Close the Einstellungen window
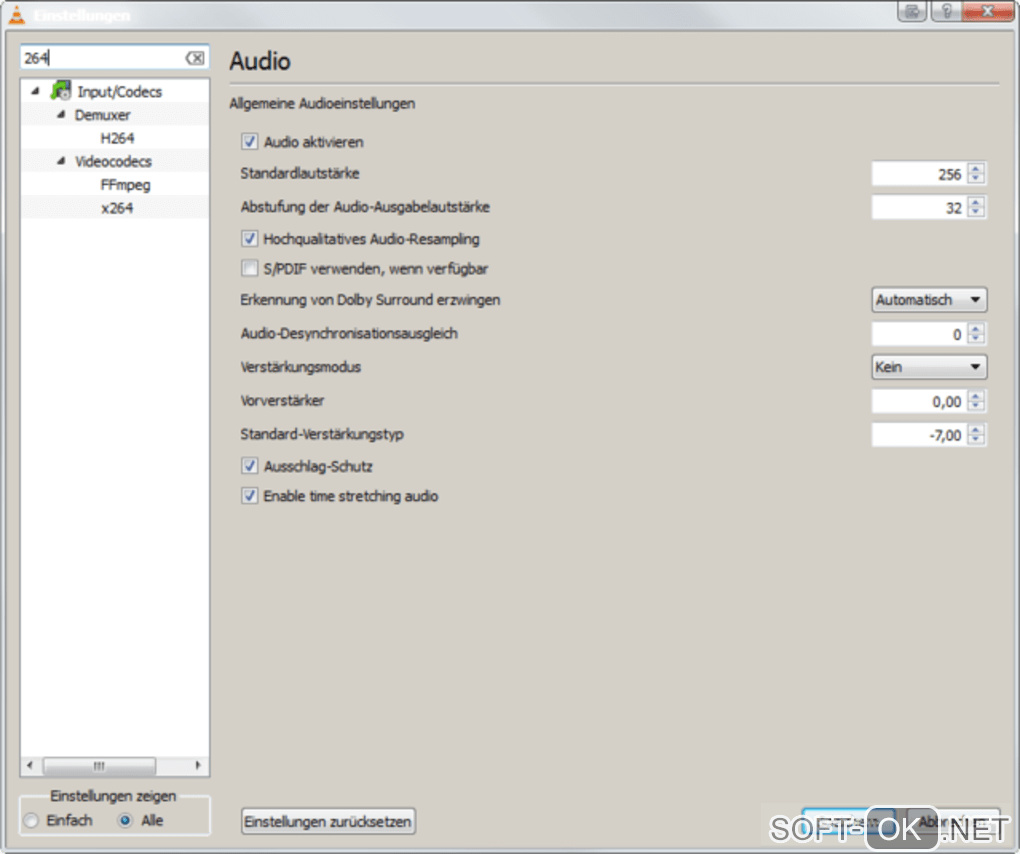1020x854 pixels. pos(987,11)
